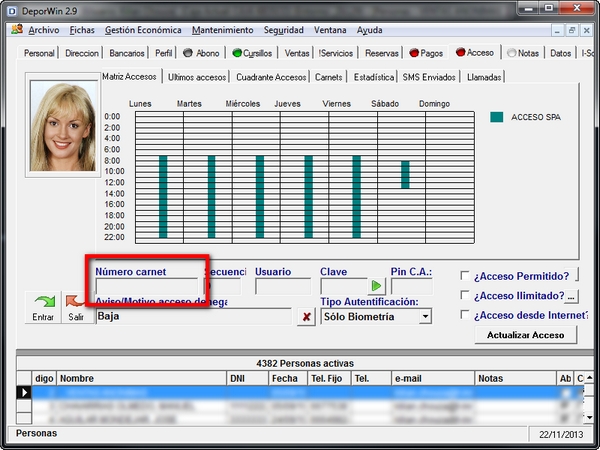Screen dimensions: 600x450
Task: Click the member photo thumbnail
Action: 63,126
